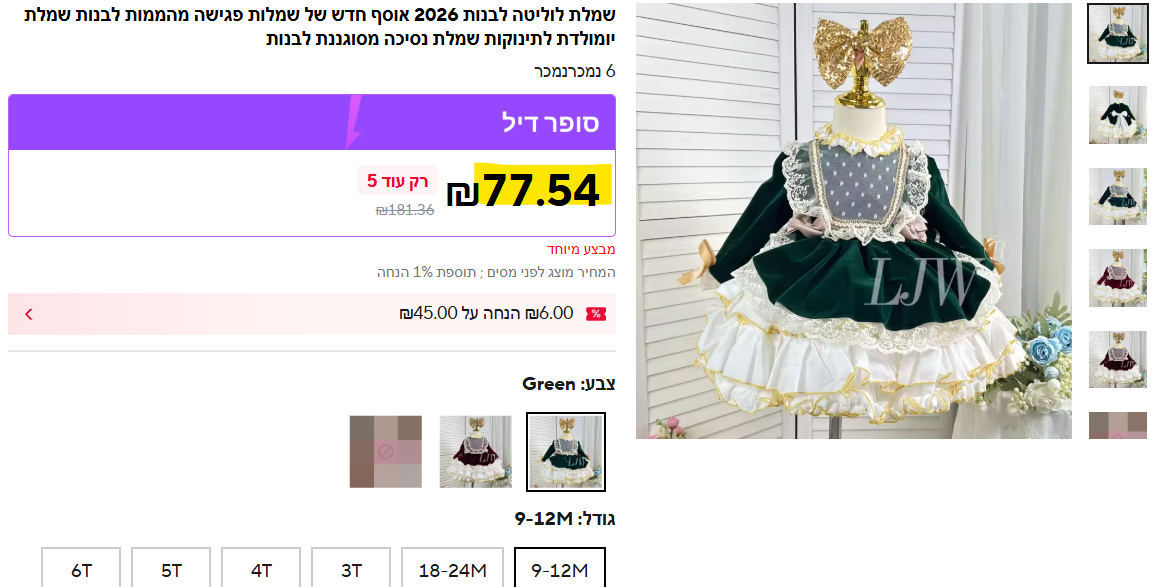Choose the 3T size box
The width and height of the screenshot is (1173, 587).
[x=351, y=570]
